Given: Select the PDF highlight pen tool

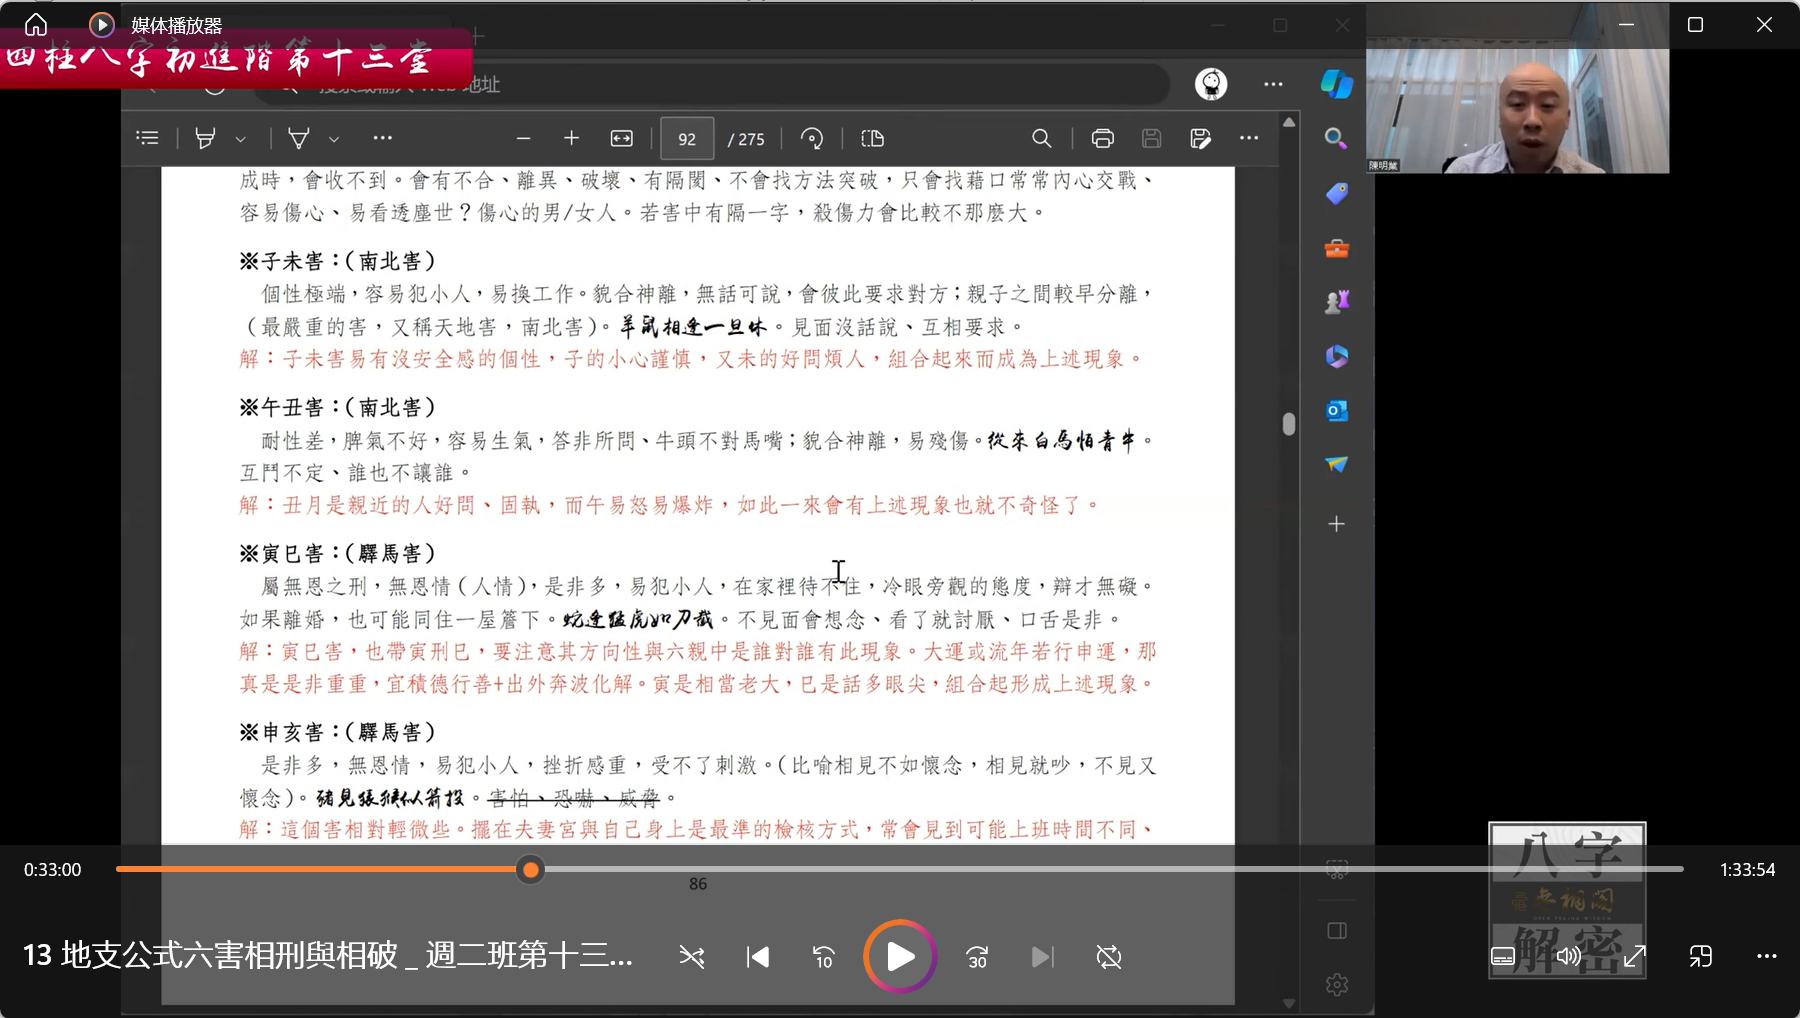Looking at the screenshot, I should coord(205,138).
